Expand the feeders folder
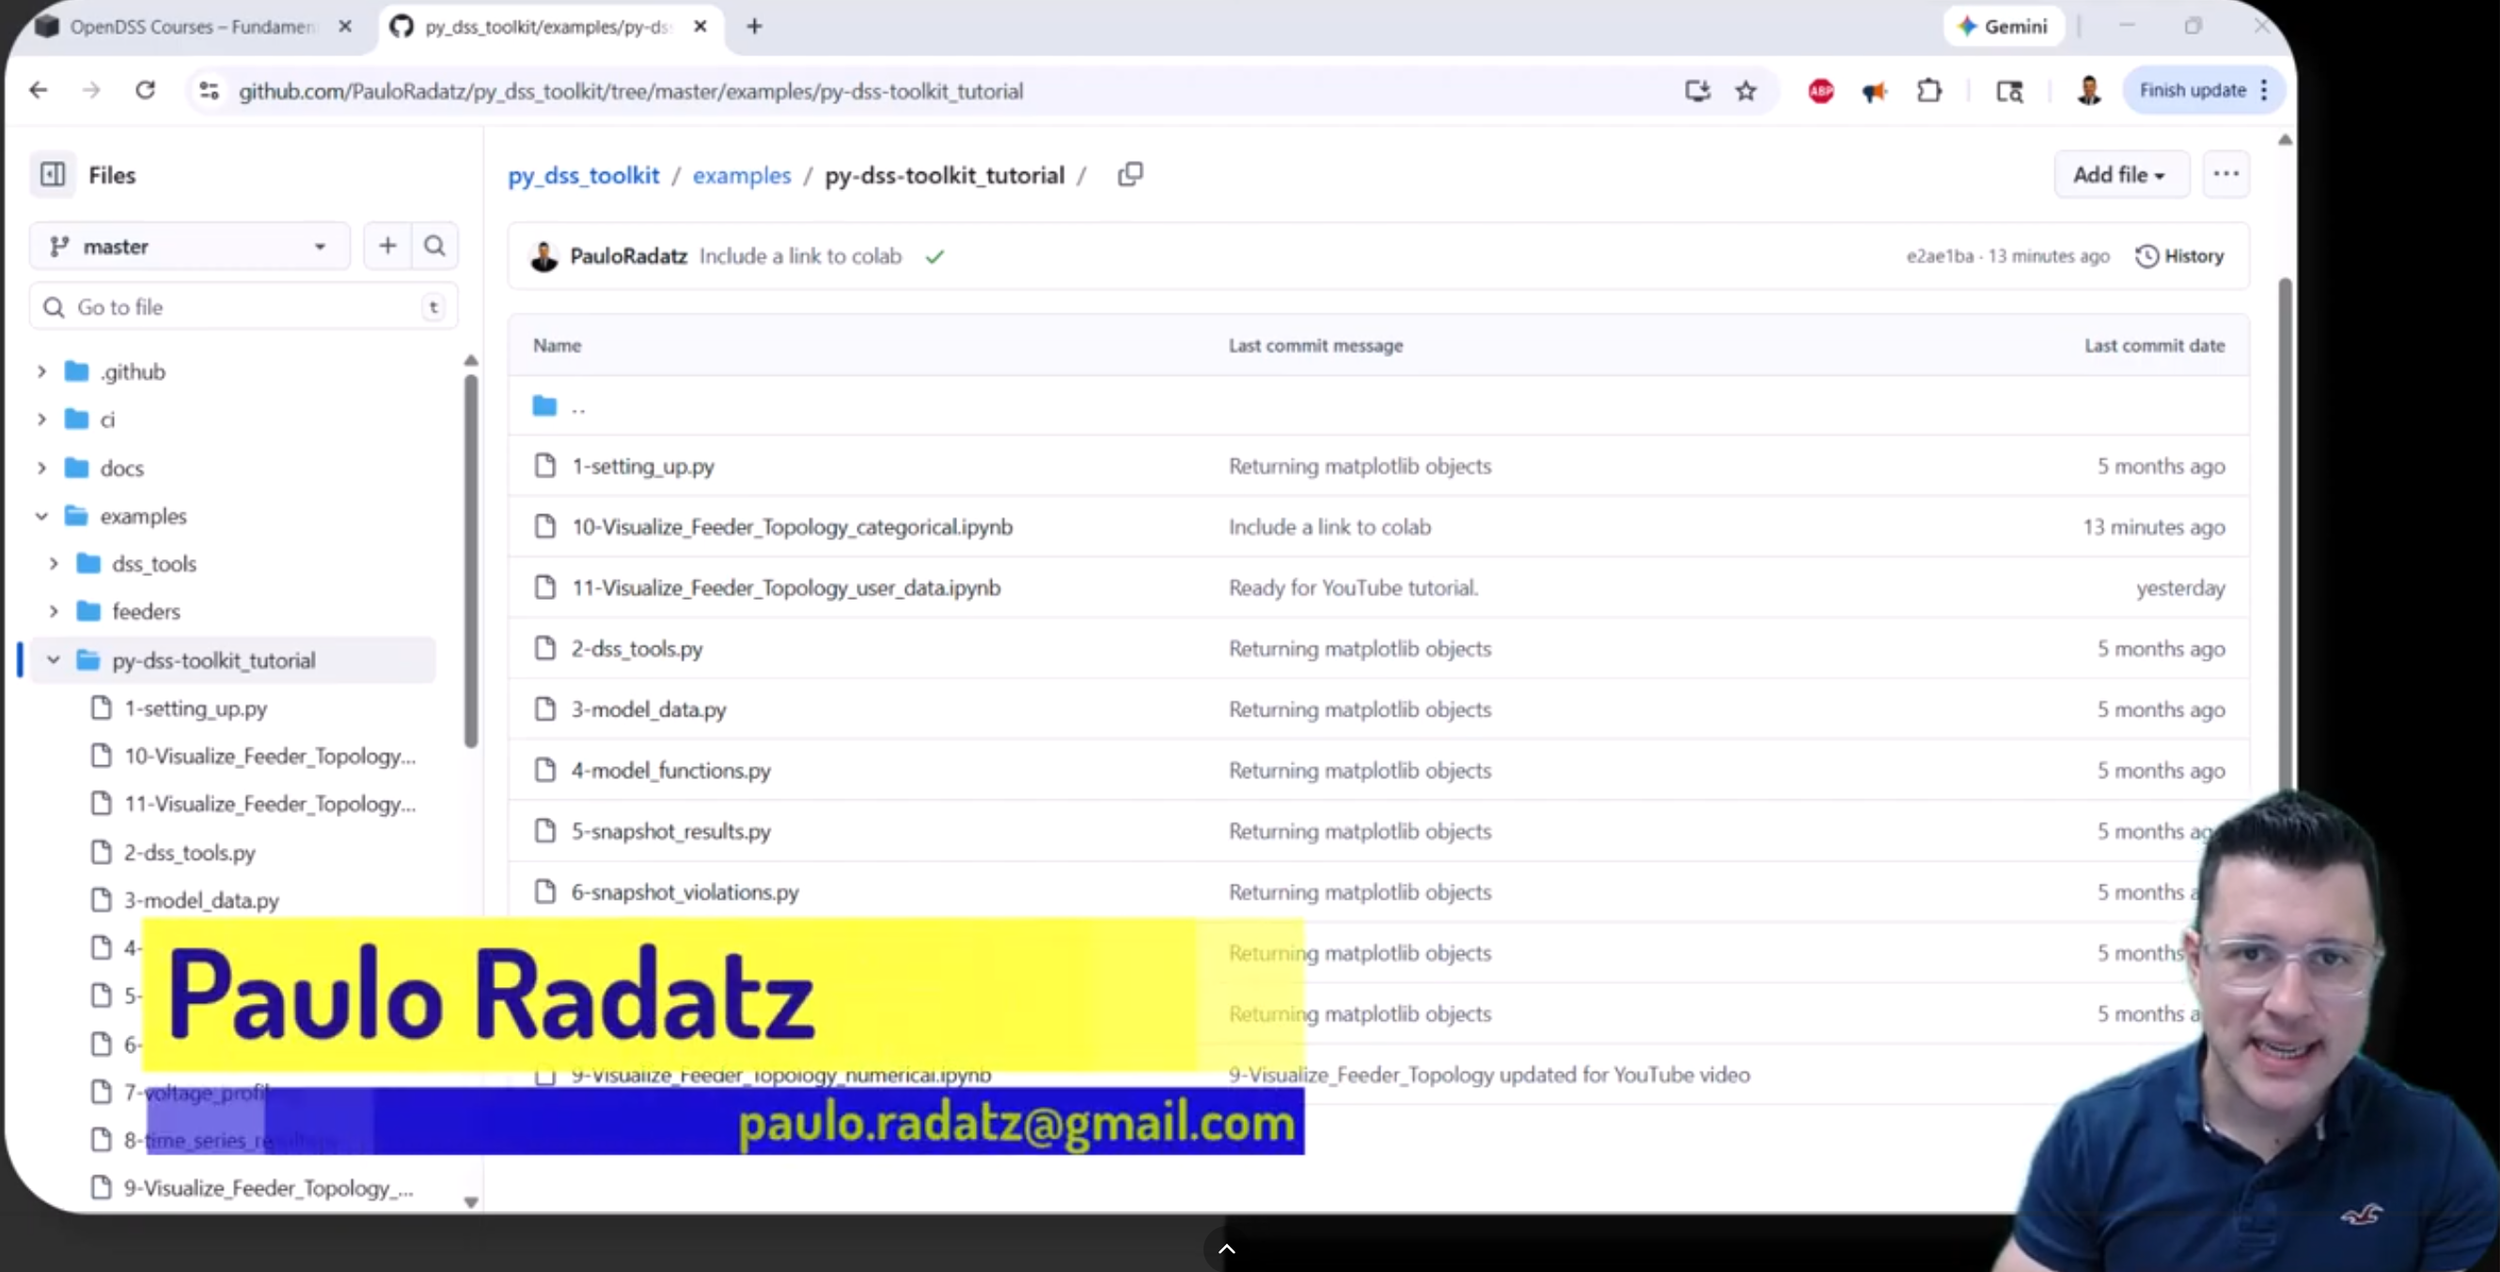 pyautogui.click(x=54, y=611)
